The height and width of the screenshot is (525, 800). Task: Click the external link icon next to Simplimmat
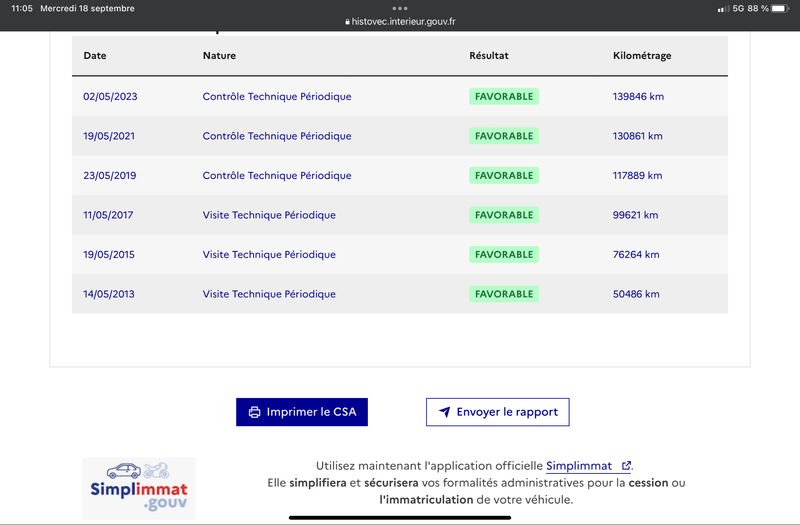(626, 465)
